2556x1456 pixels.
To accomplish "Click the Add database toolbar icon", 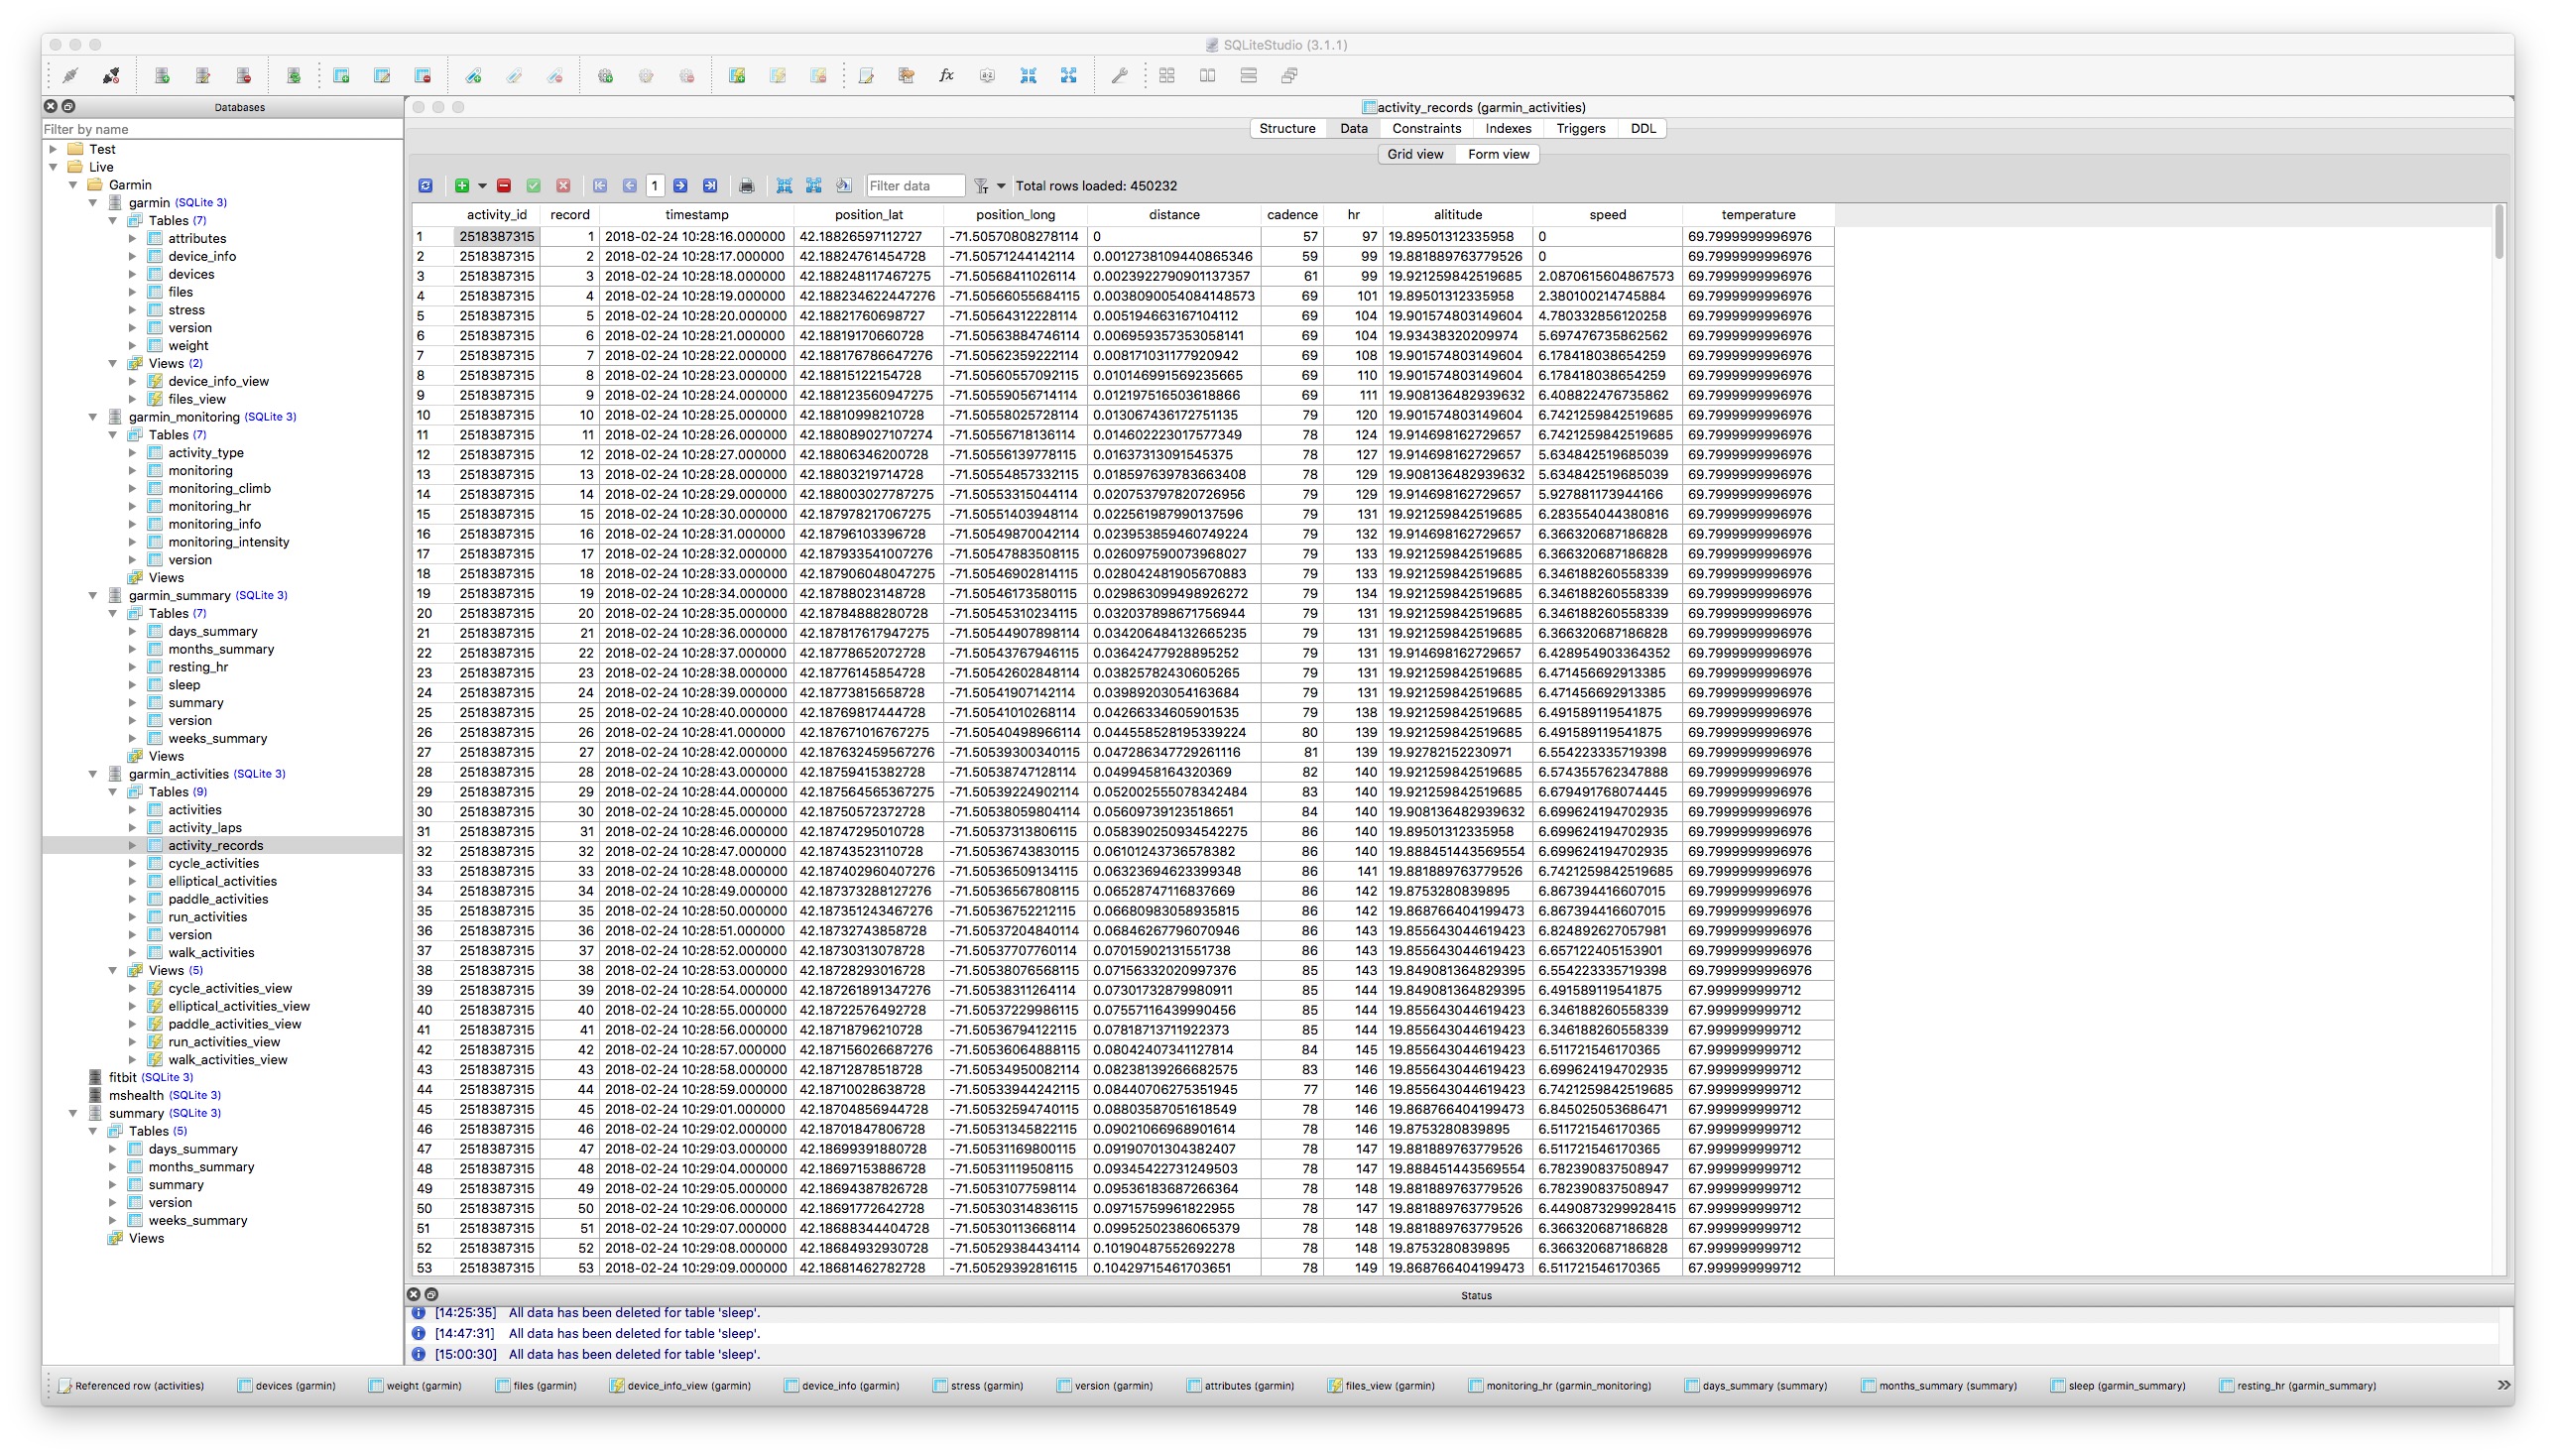I will point(162,75).
